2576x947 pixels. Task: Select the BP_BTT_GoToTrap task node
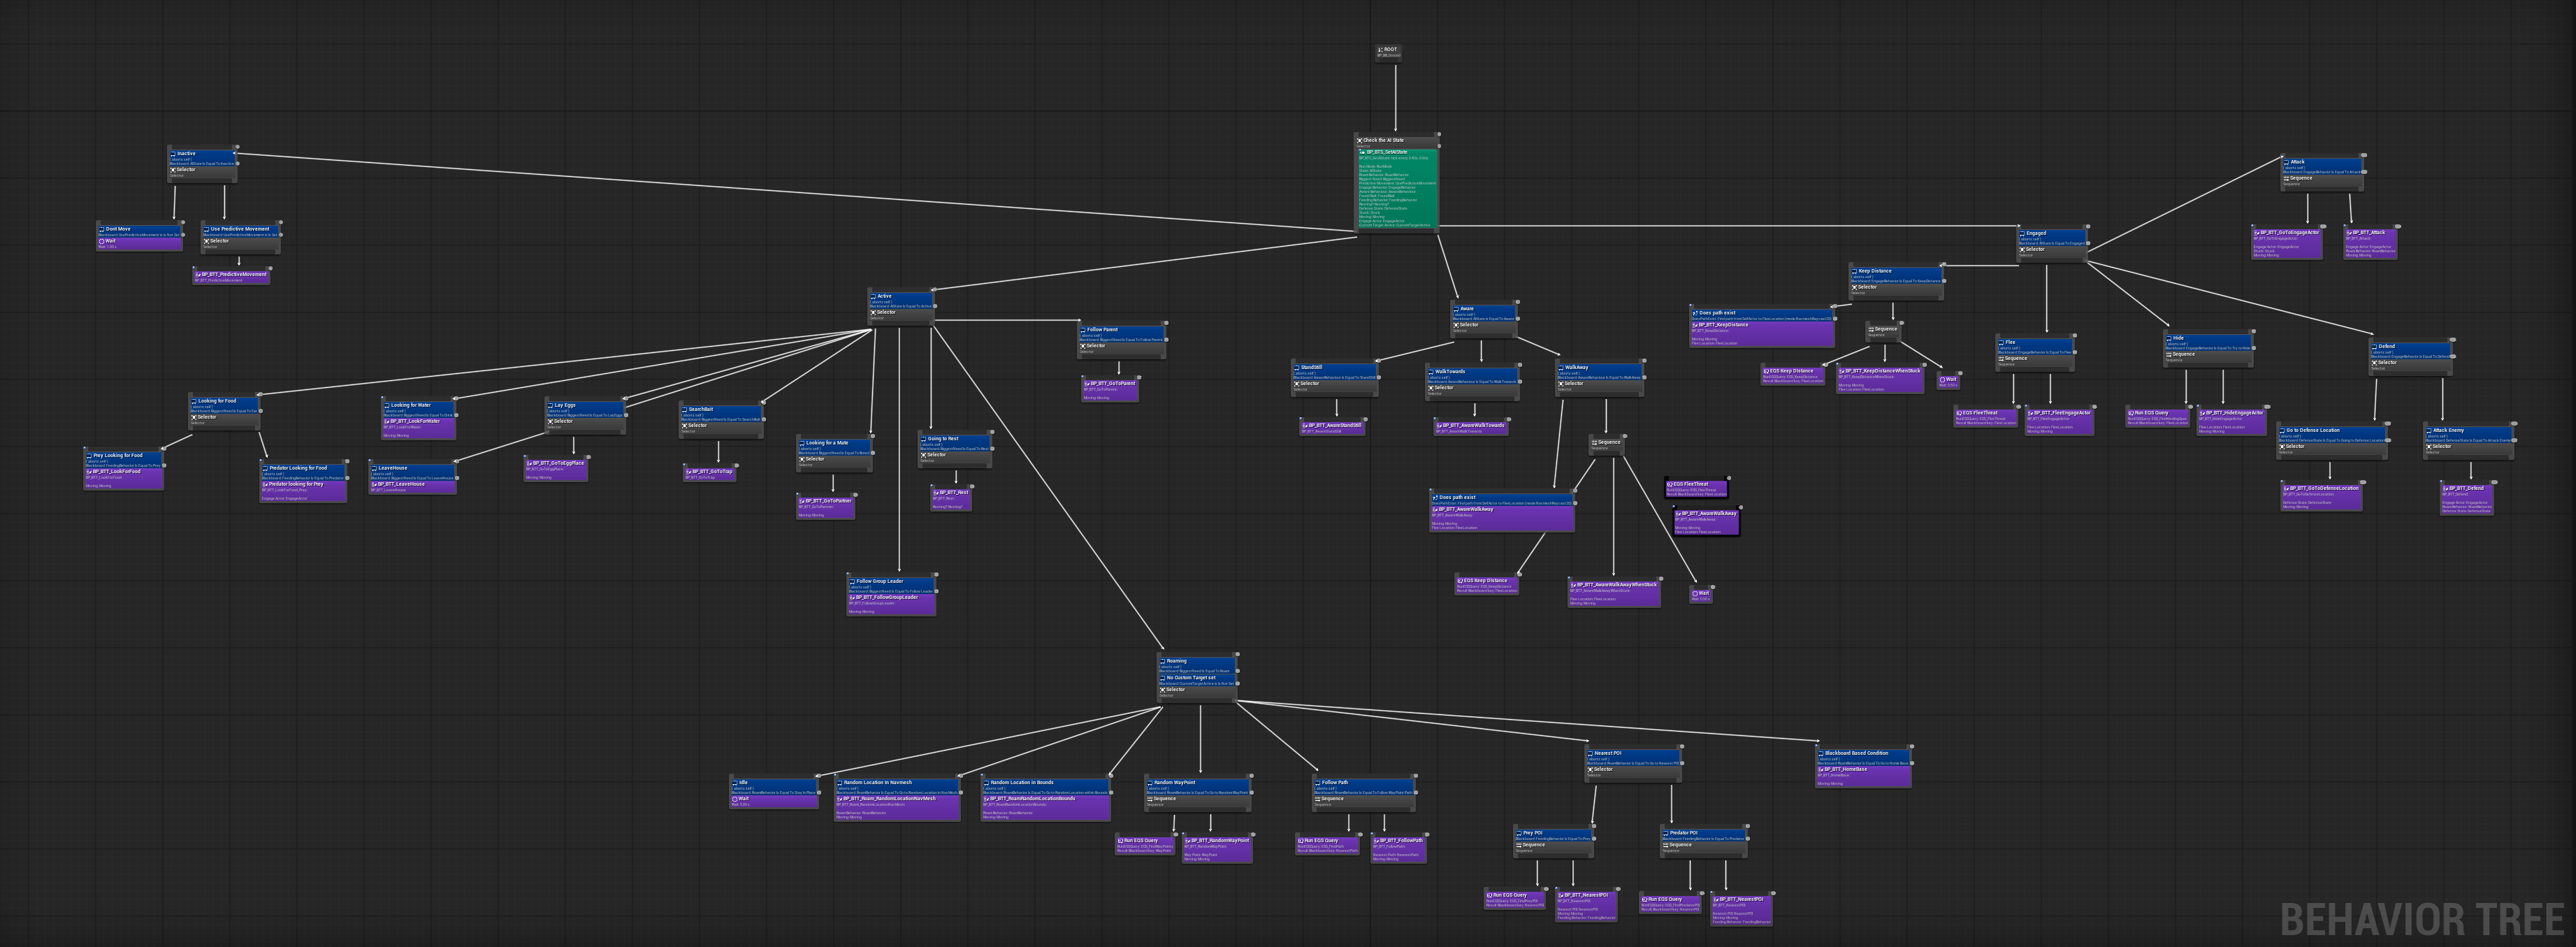coord(711,474)
